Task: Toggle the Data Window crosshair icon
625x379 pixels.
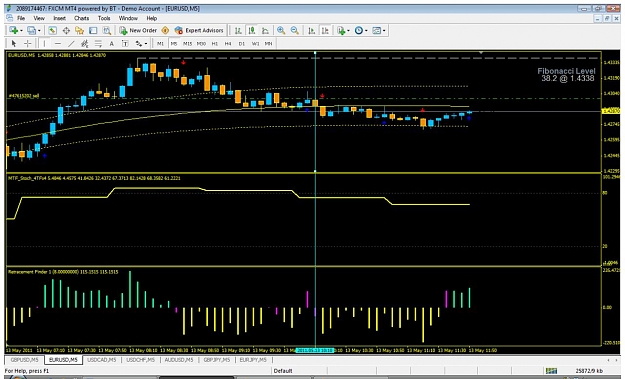Action: pyautogui.click(x=66, y=30)
